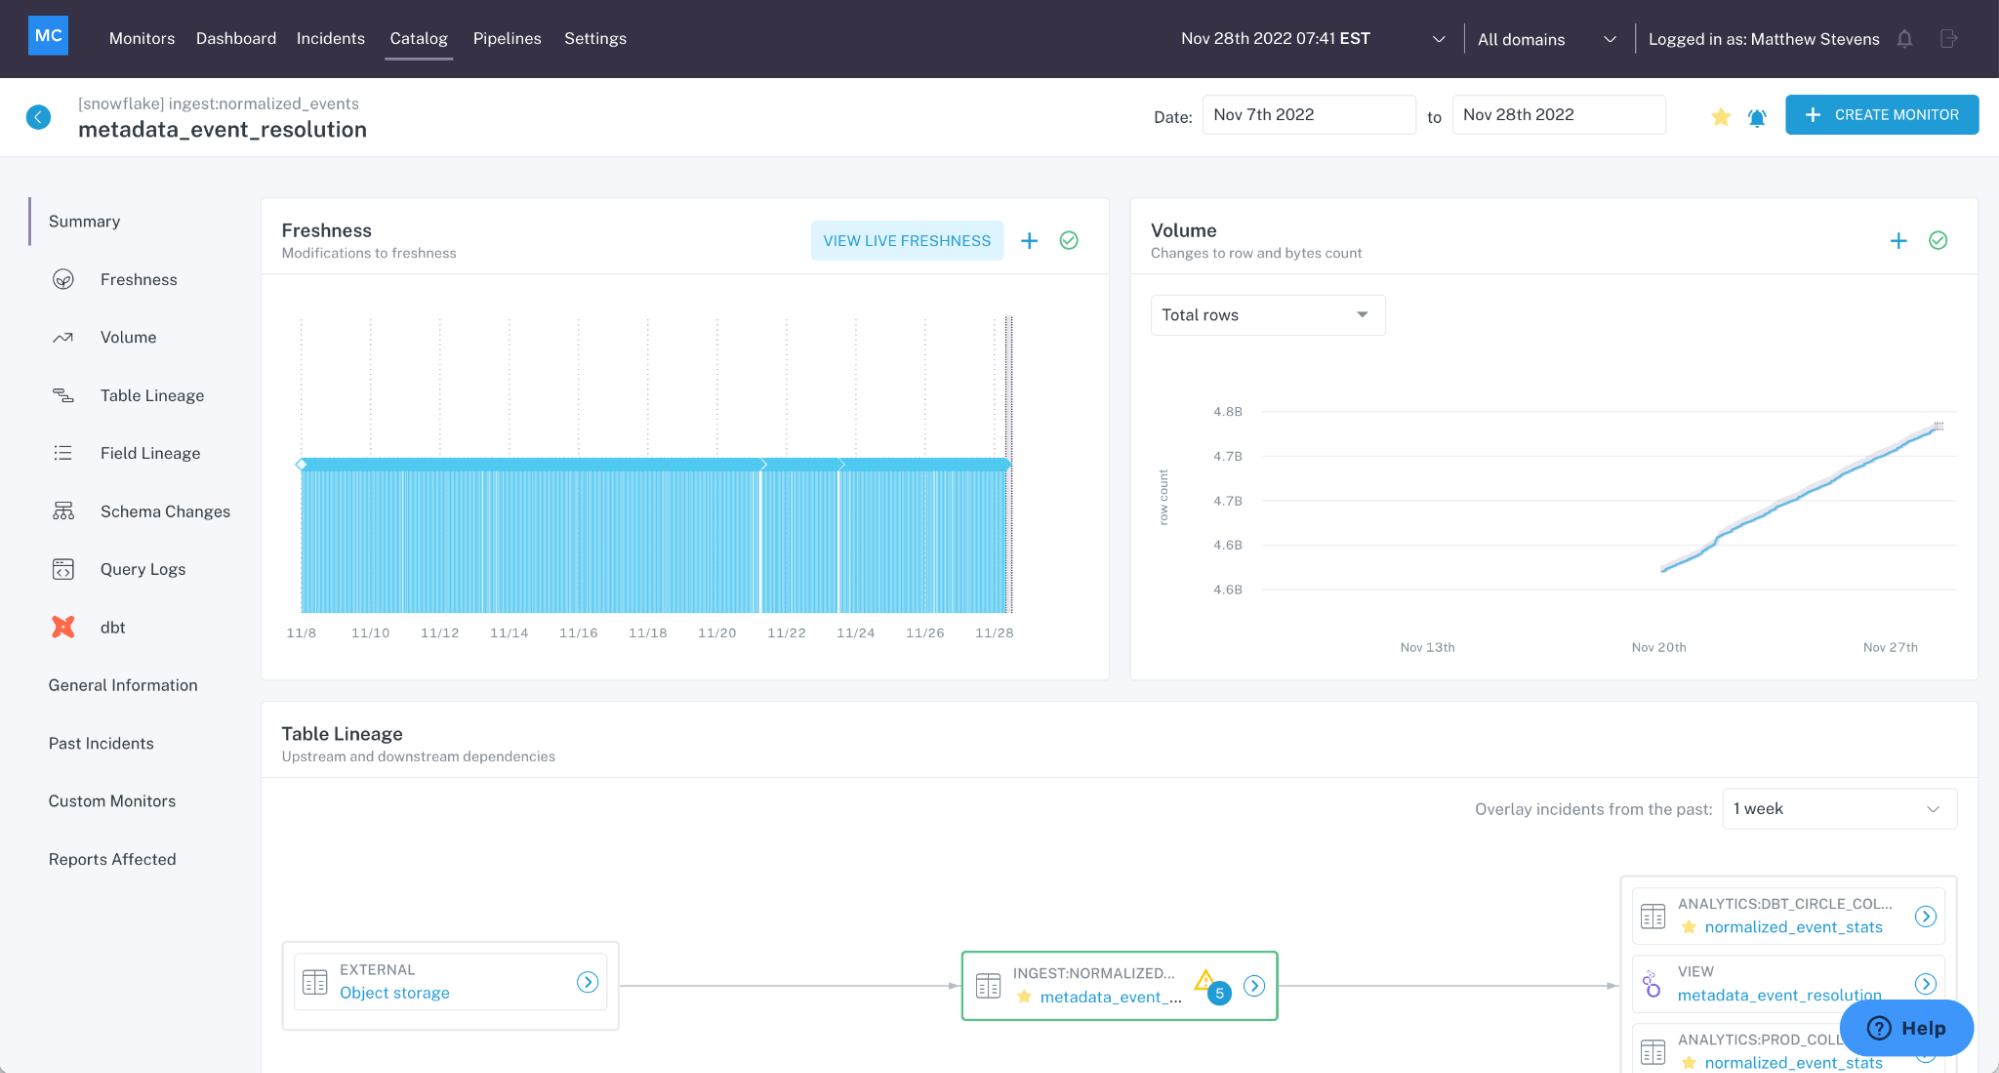The height and width of the screenshot is (1073, 1999).
Task: Switch to the Incidents tab
Action: click(x=330, y=38)
